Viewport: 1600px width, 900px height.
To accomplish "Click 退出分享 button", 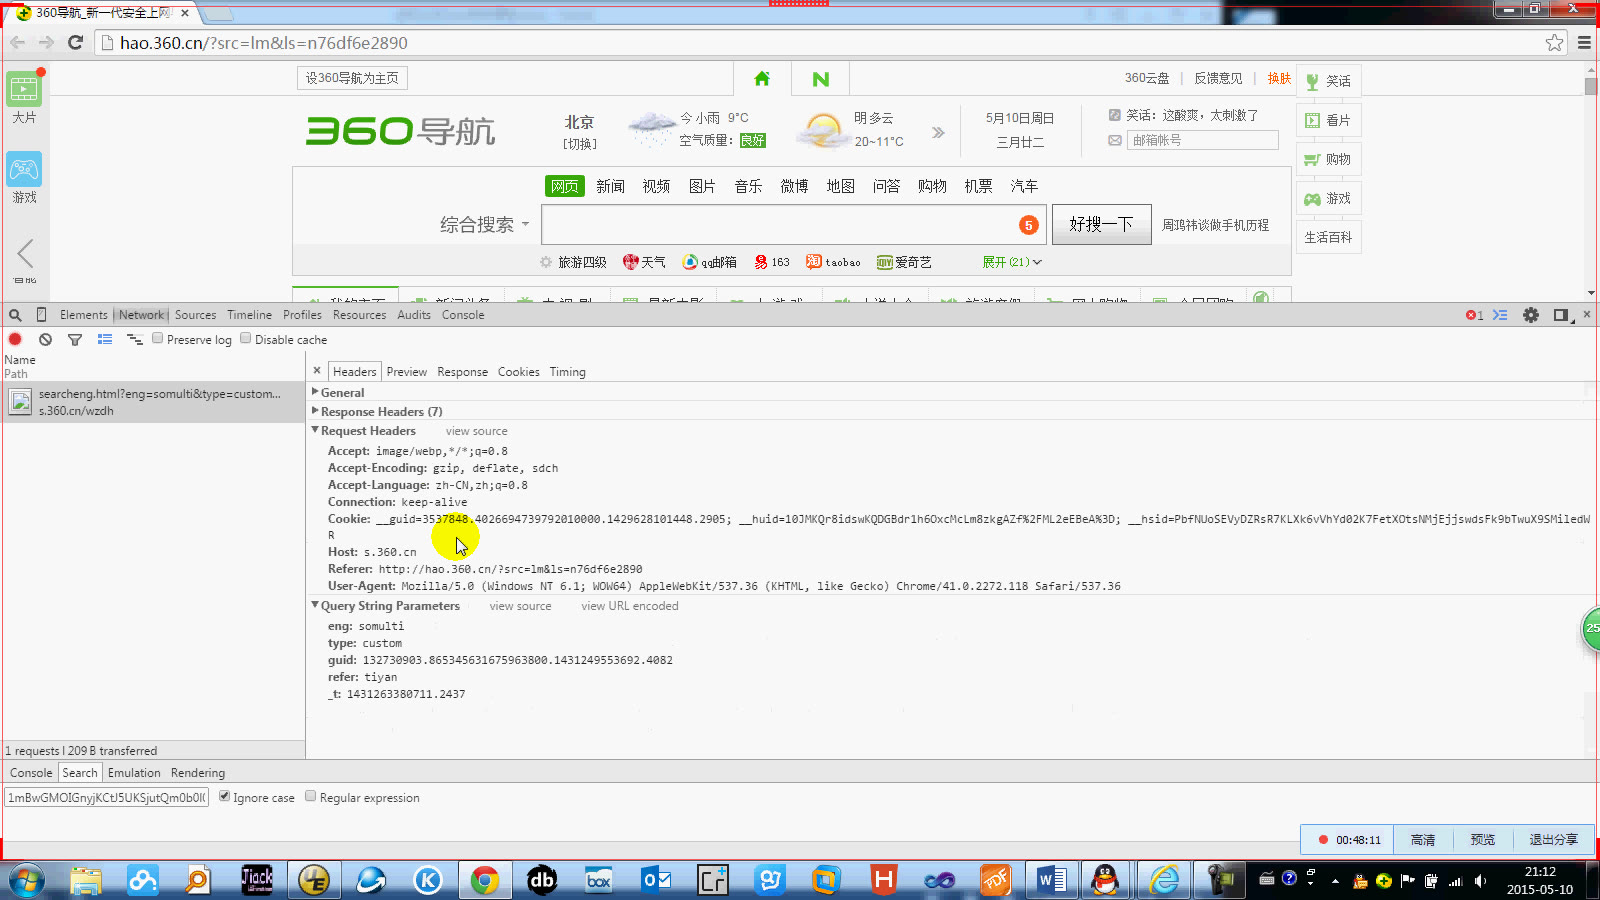I will (1553, 840).
